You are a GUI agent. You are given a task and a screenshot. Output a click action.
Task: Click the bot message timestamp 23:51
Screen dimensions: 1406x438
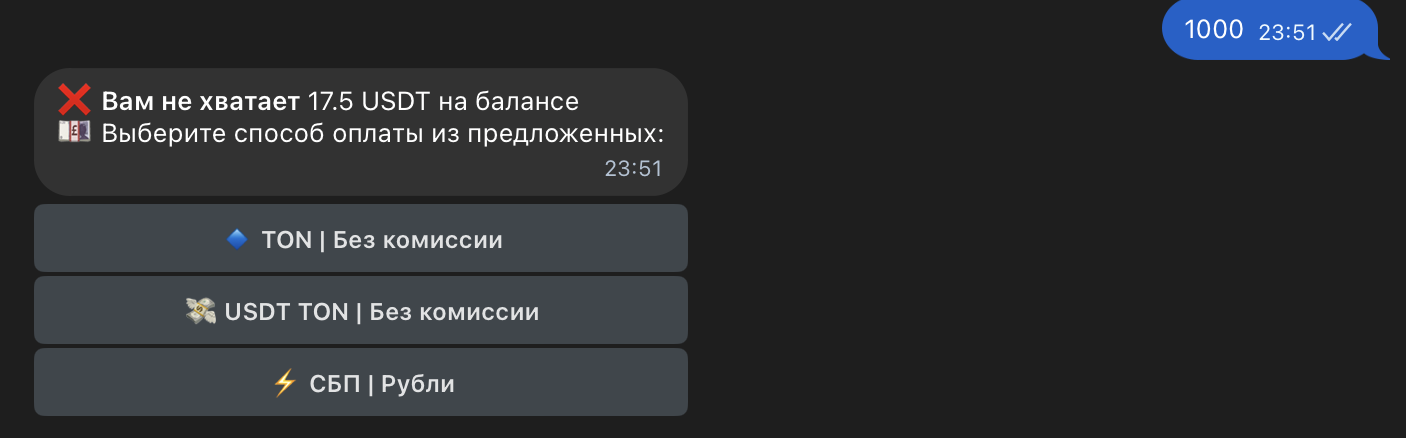[x=633, y=169]
